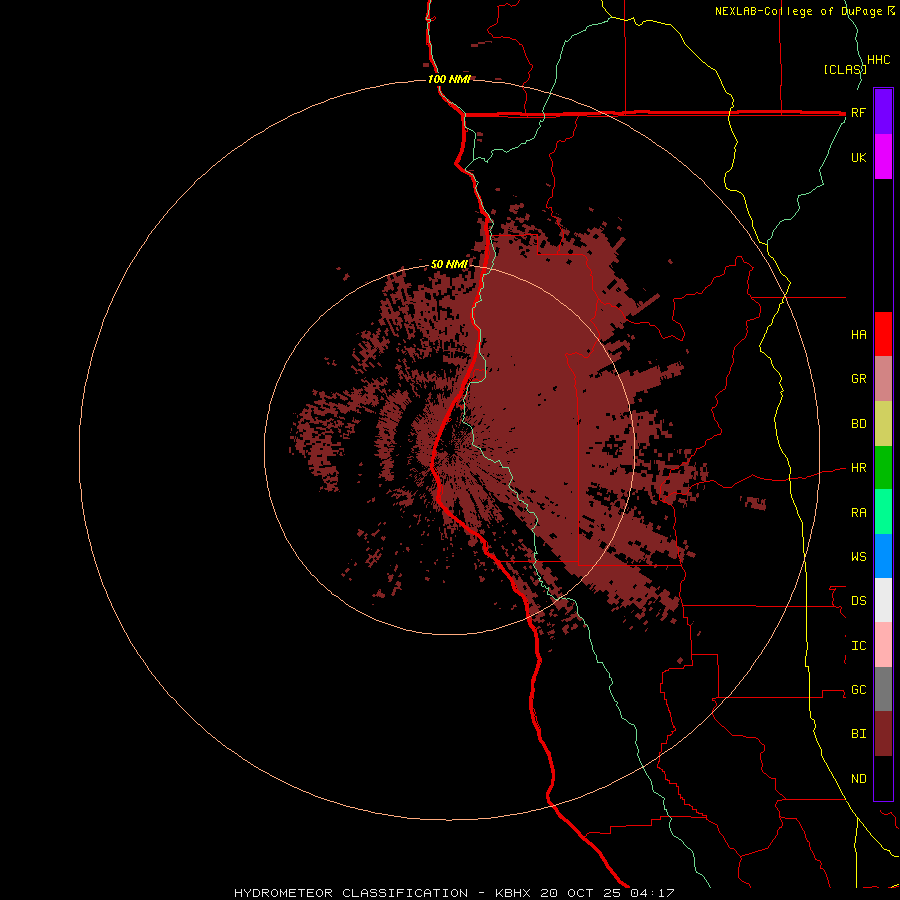Click the GC legend label

[858, 689]
